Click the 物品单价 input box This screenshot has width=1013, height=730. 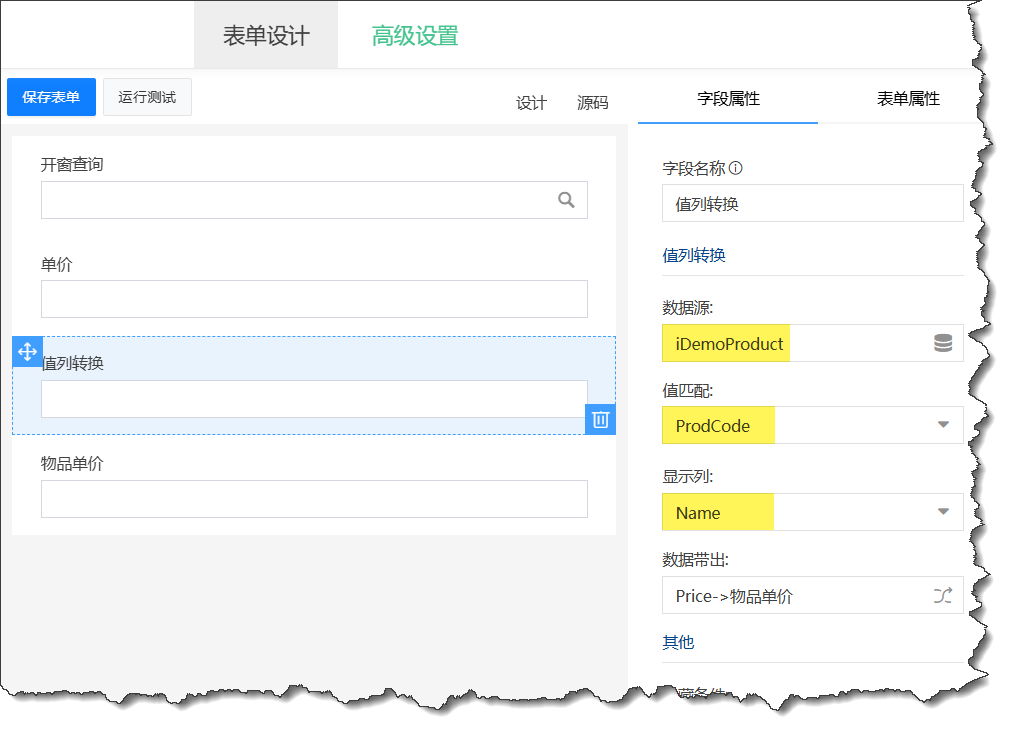coord(314,499)
